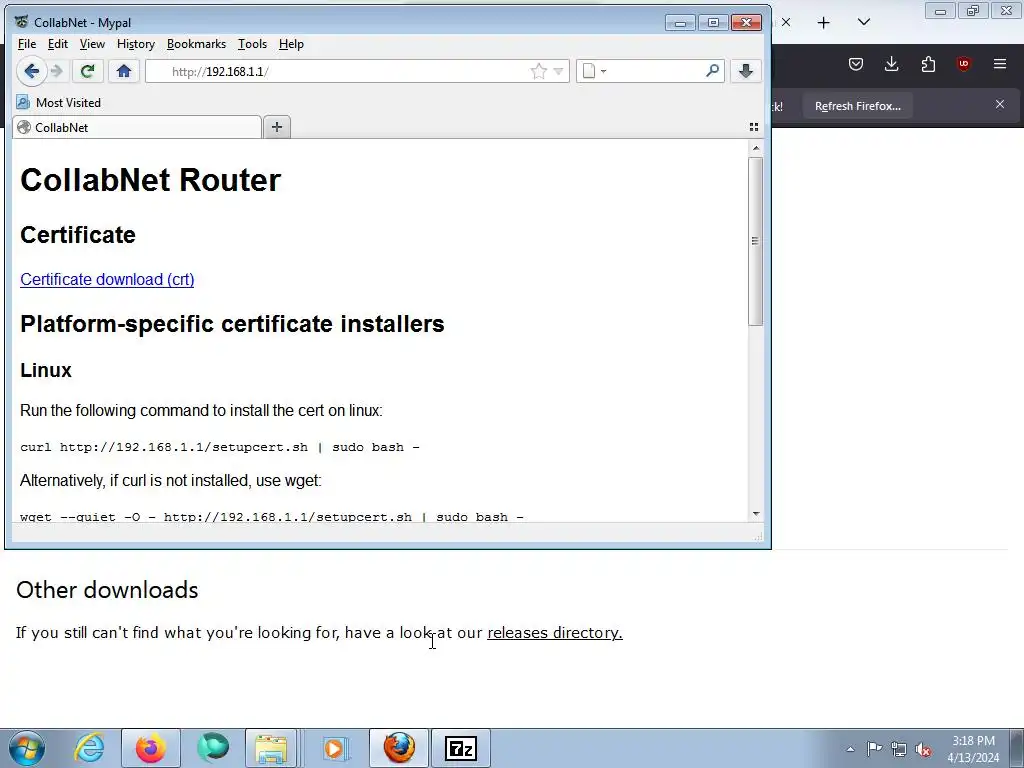Click the Certificate download (crt) link
This screenshot has height=768, width=1024.
107,280
